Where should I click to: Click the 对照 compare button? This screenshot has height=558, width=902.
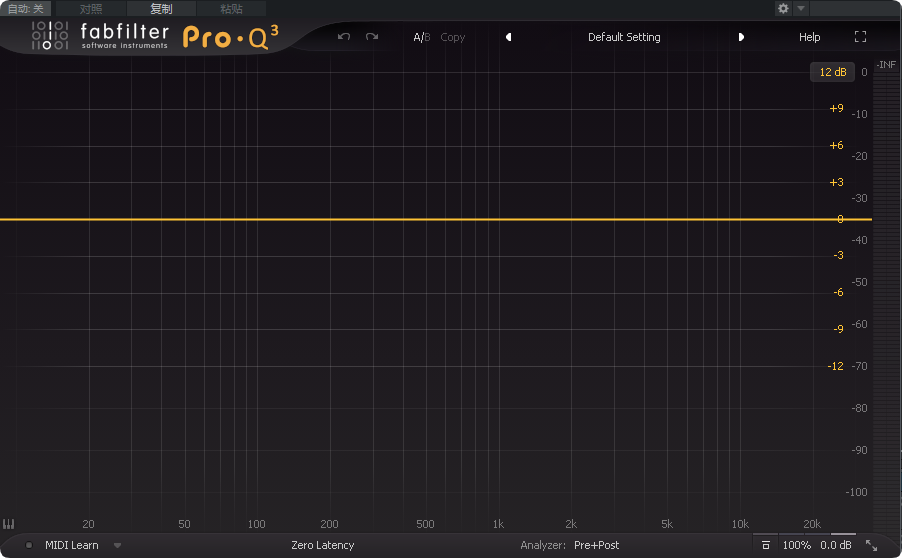91,9
